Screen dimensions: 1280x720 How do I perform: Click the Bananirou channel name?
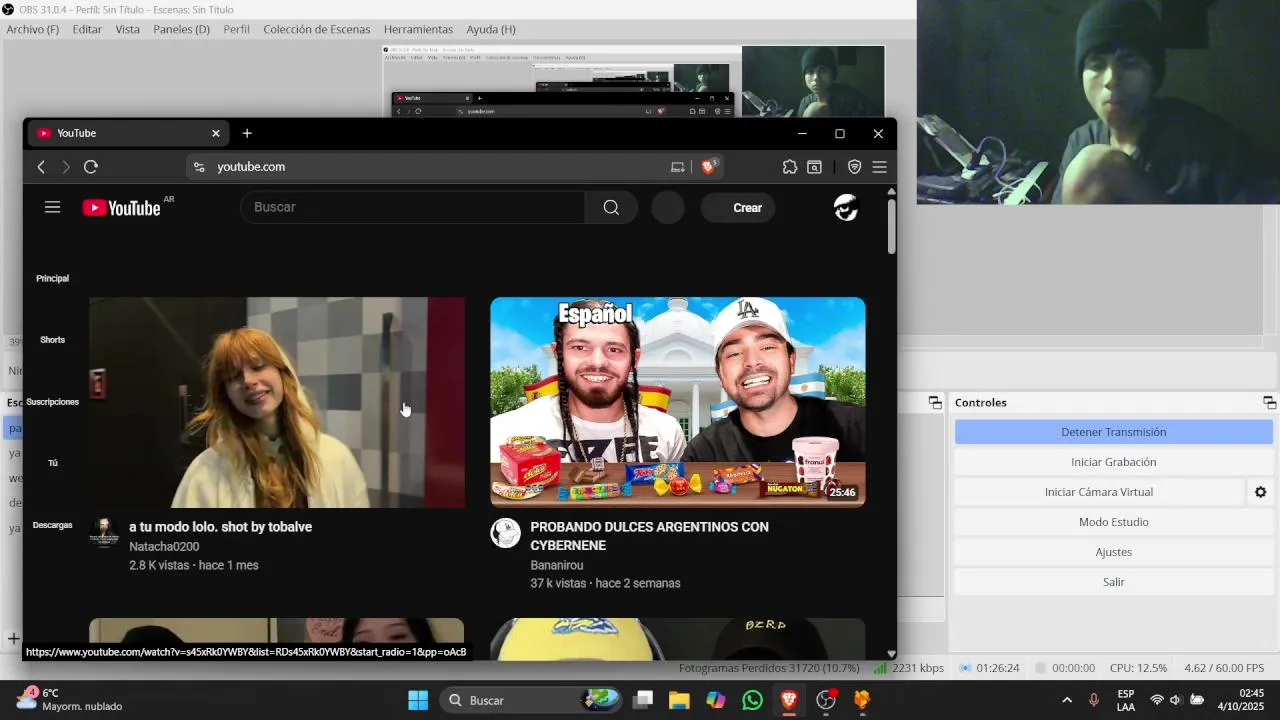pyautogui.click(x=557, y=565)
